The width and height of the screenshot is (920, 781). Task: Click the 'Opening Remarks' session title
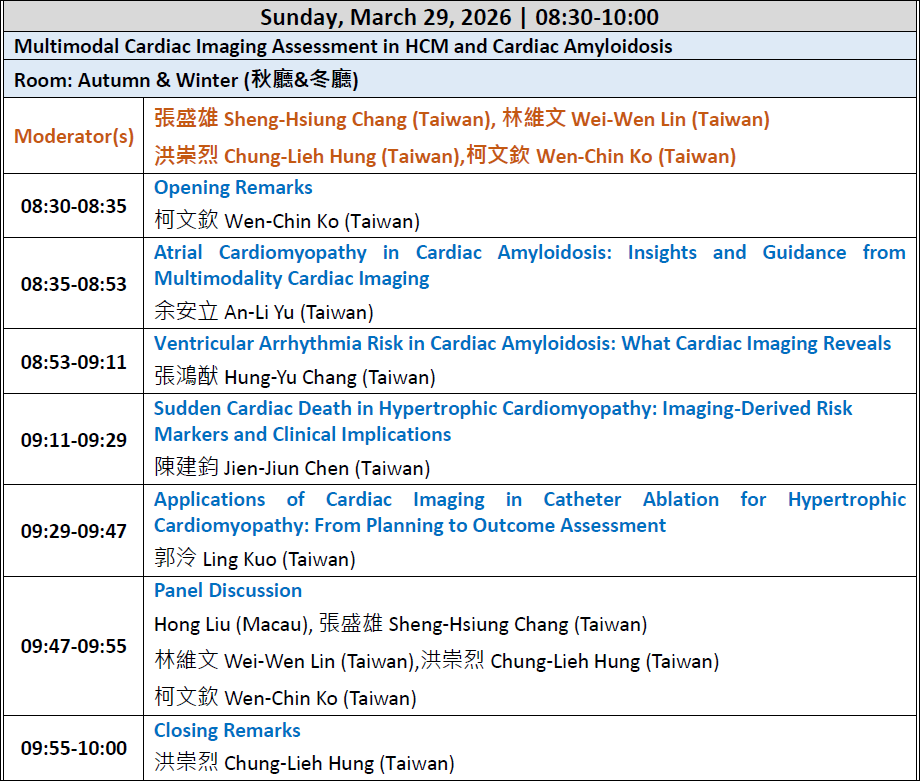(x=233, y=188)
